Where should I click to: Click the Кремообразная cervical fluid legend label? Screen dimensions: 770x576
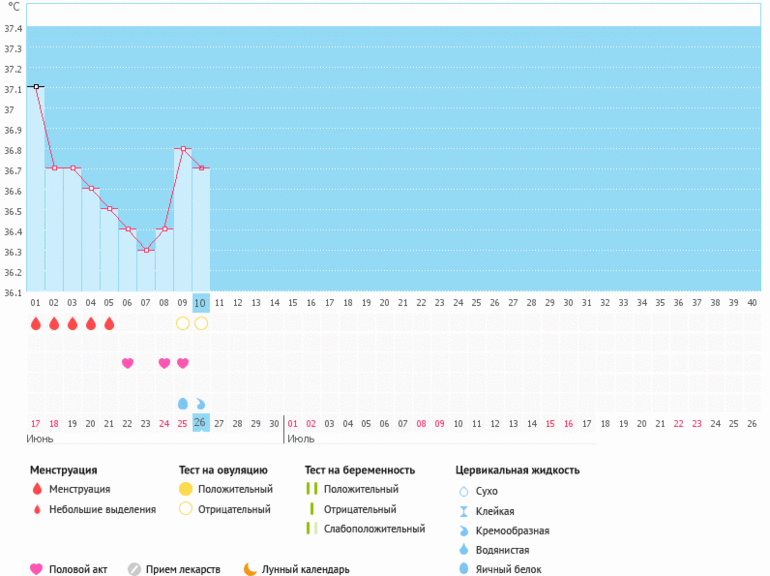[512, 530]
